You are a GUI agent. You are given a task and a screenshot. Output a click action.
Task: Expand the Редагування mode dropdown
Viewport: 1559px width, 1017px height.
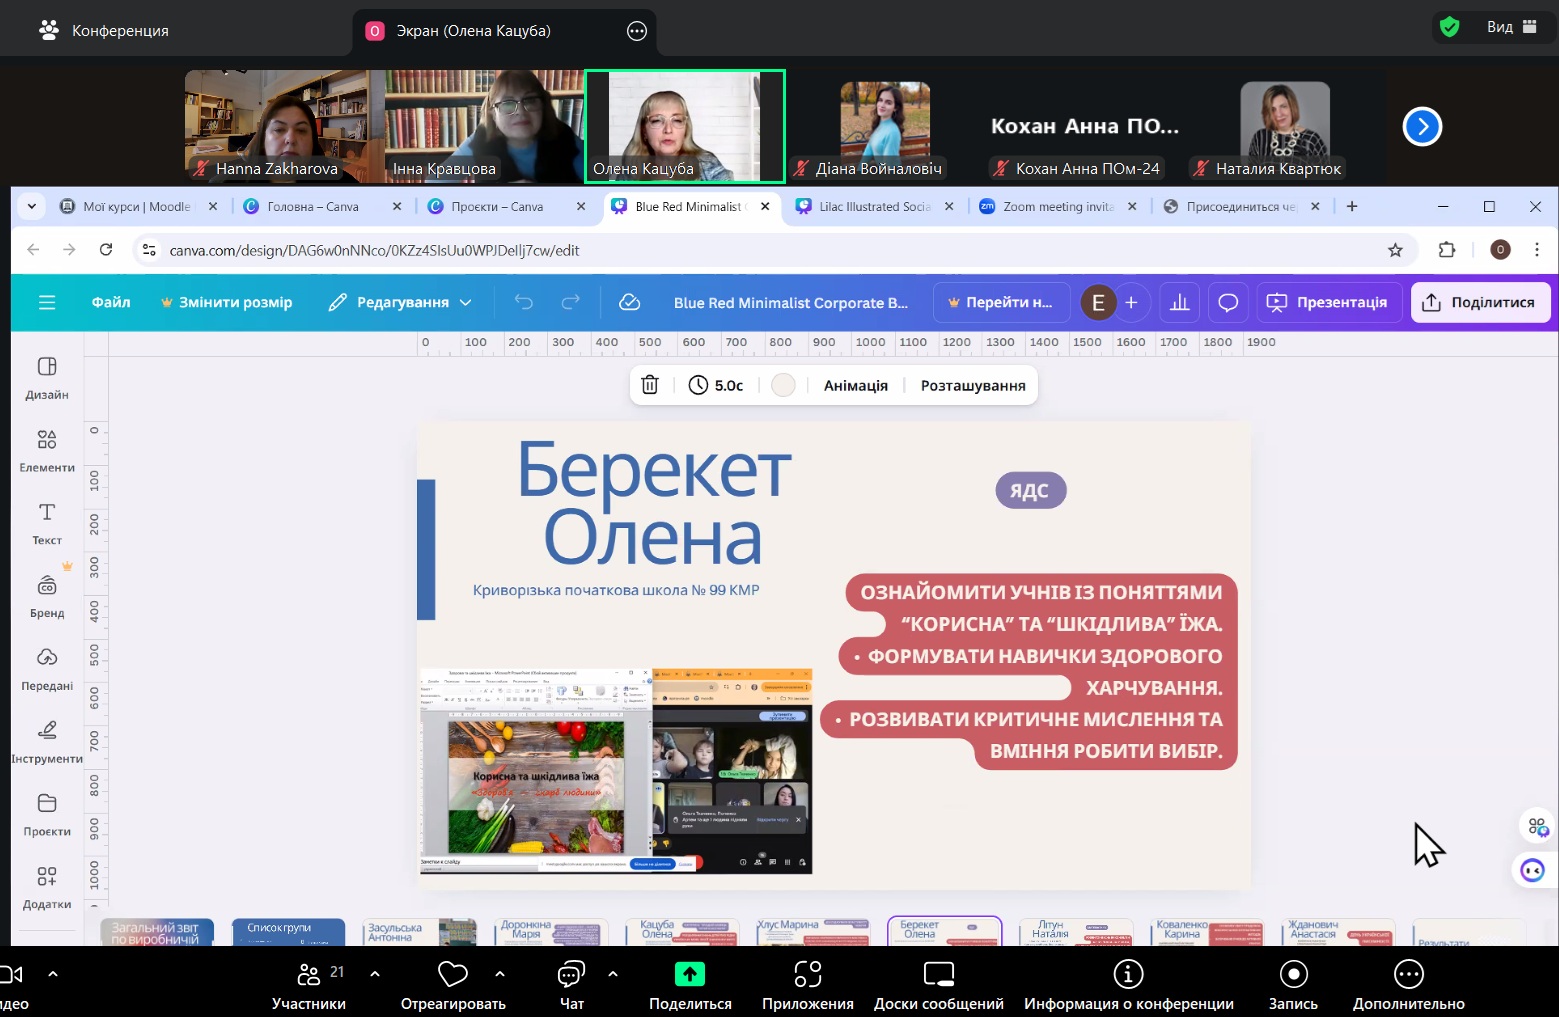click(x=400, y=302)
